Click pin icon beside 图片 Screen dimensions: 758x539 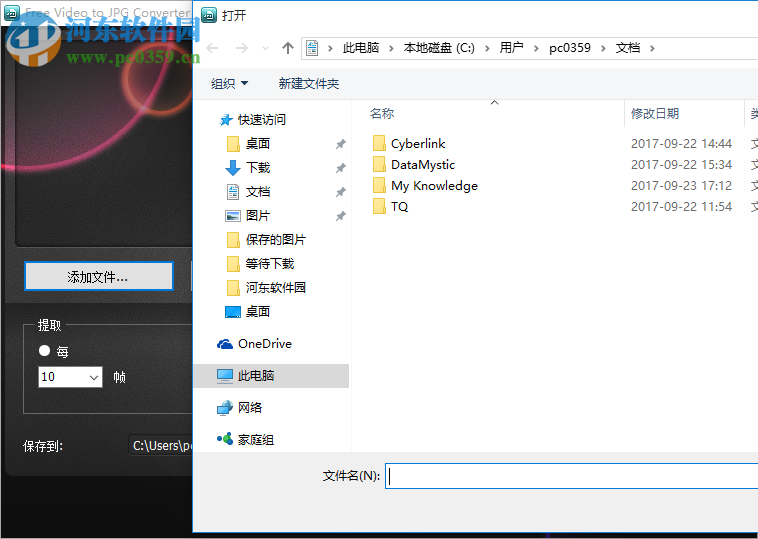pyautogui.click(x=341, y=216)
